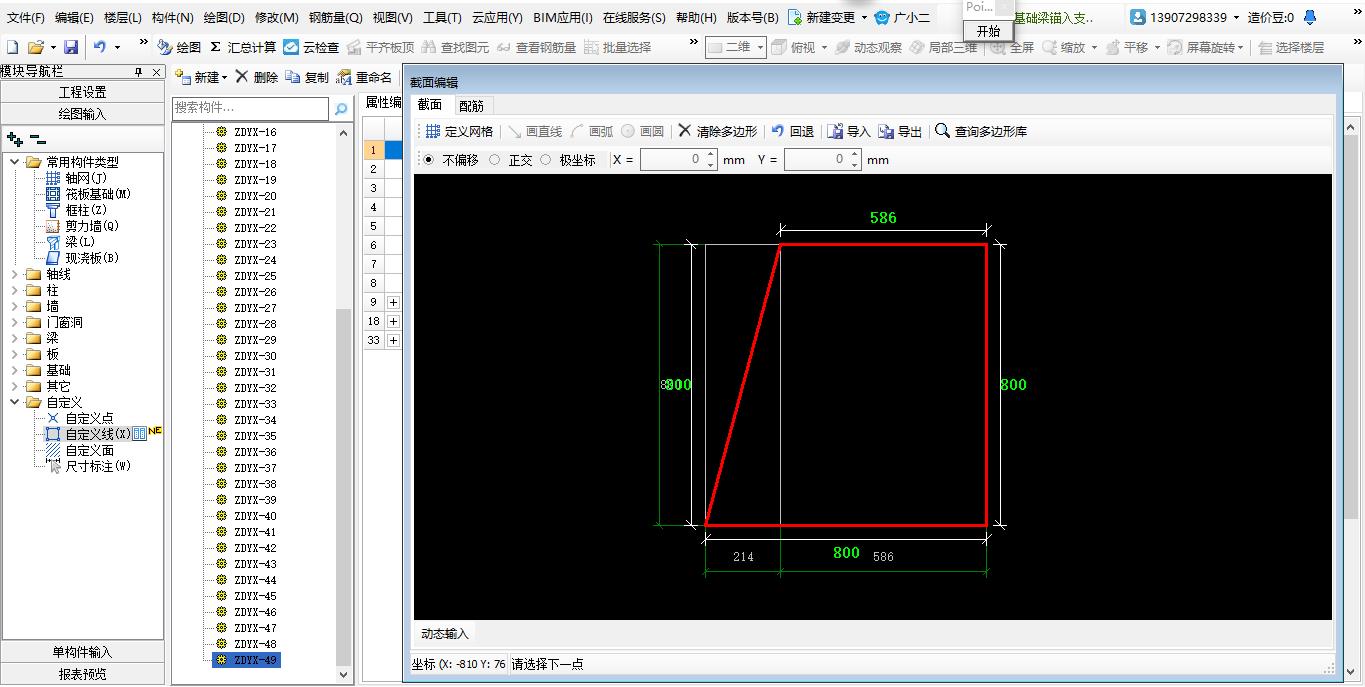Click 导出 export section button
1365x687 pixels.
[x=900, y=131]
